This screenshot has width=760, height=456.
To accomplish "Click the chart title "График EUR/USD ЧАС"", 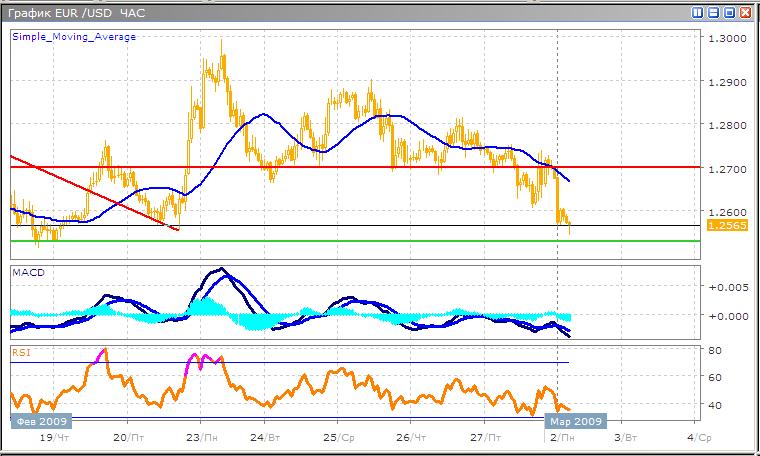I will click(75, 12).
